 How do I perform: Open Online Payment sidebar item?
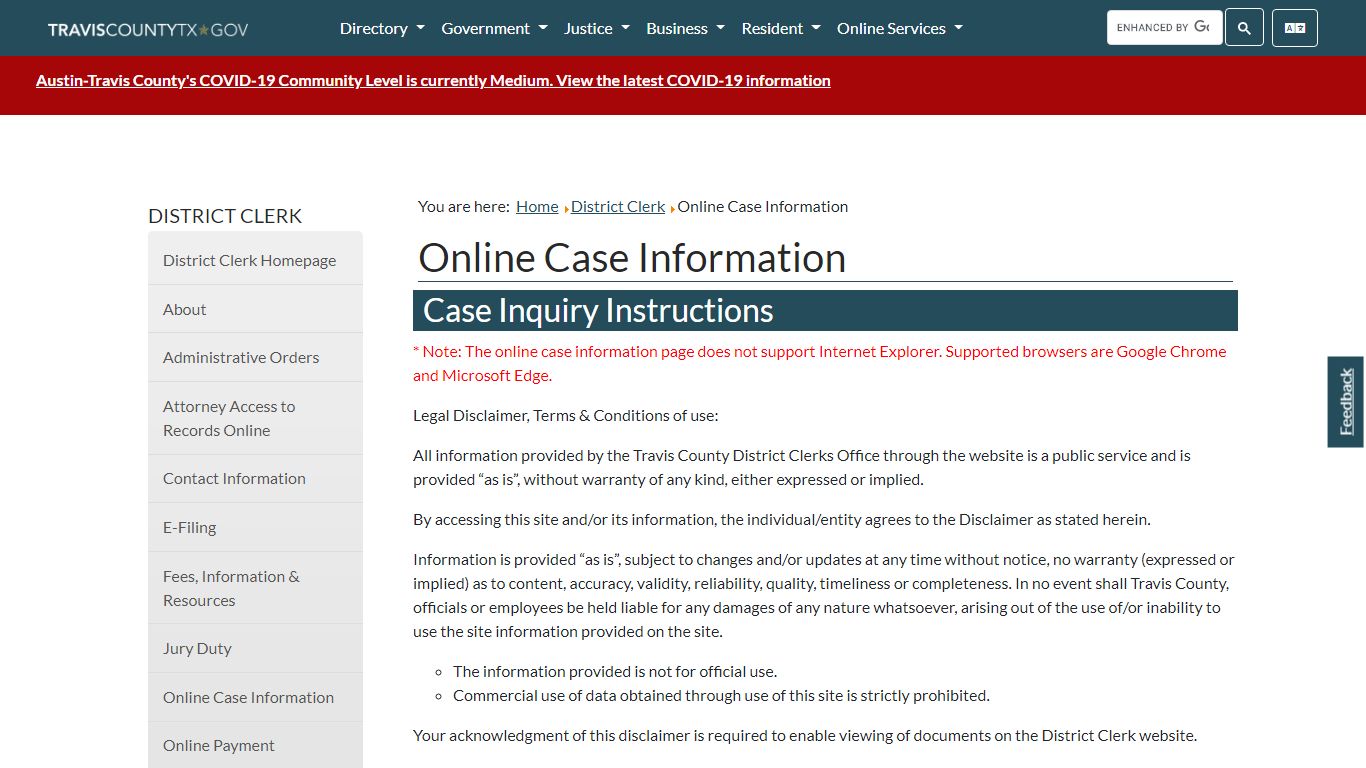pos(255,745)
